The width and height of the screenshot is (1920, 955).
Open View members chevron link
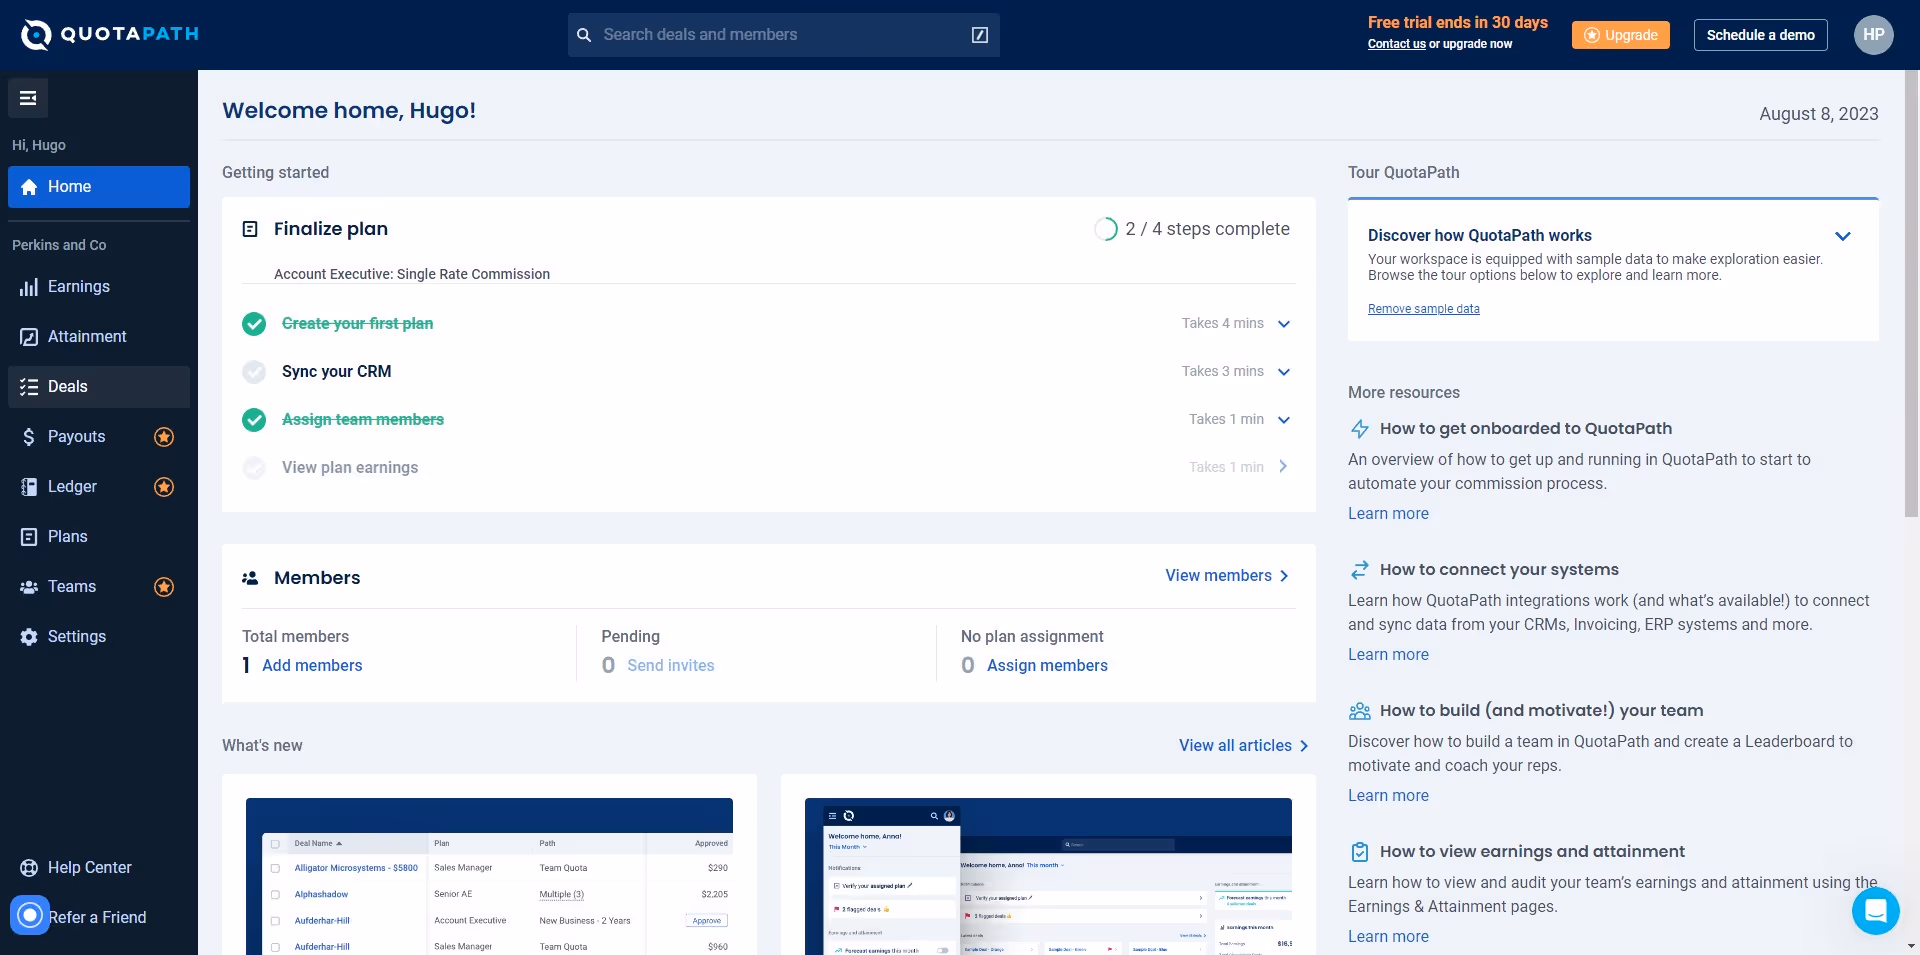1227,576
